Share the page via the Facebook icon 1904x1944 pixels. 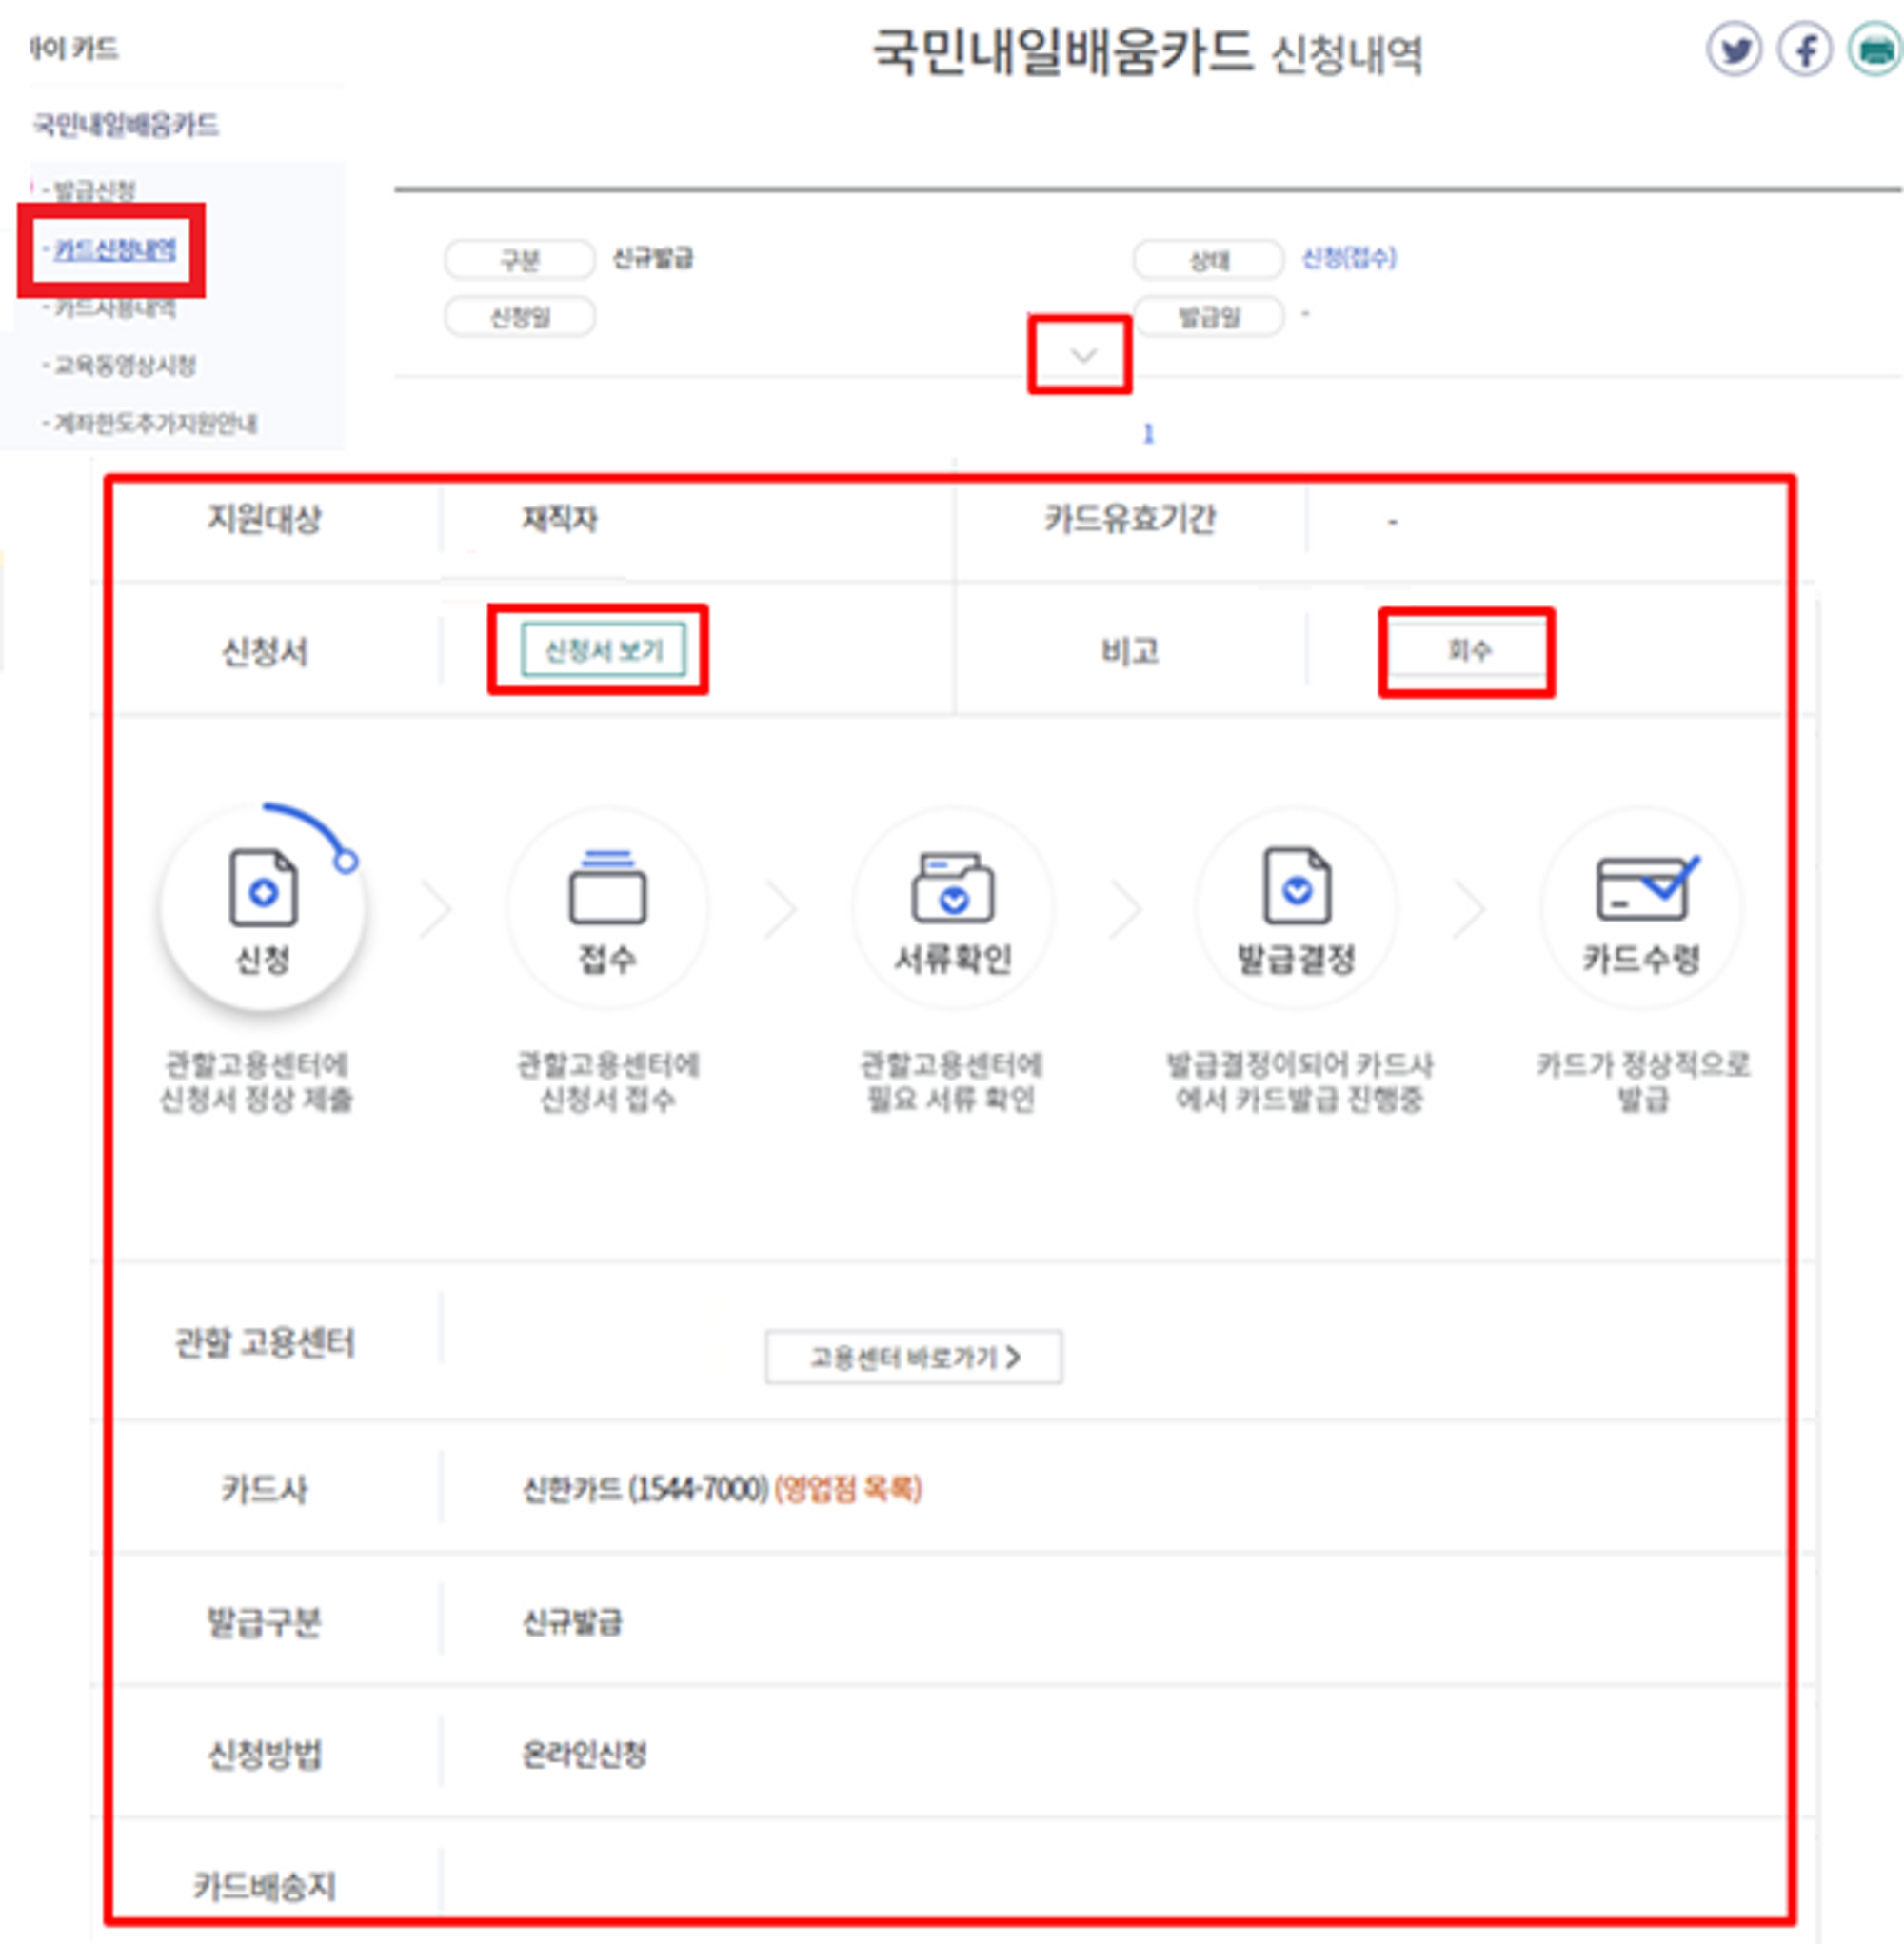click(x=1803, y=48)
